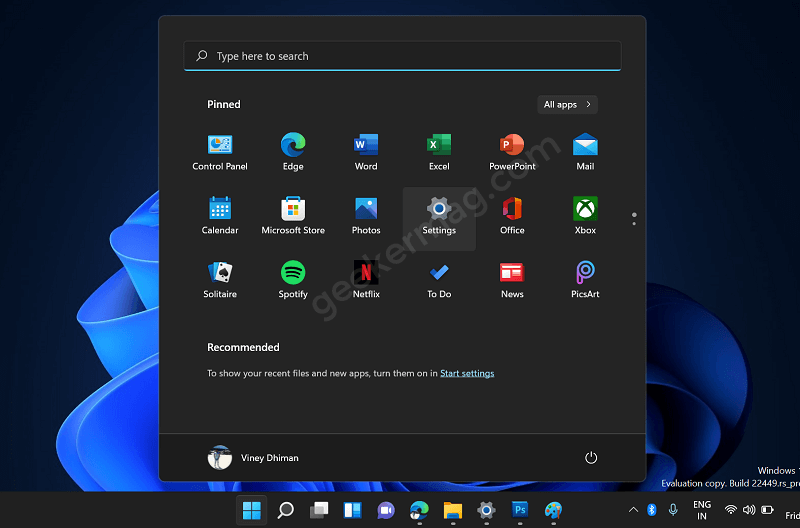Viewport: 800px width, 528px height.
Task: Launch the Office app
Action: tap(512, 216)
